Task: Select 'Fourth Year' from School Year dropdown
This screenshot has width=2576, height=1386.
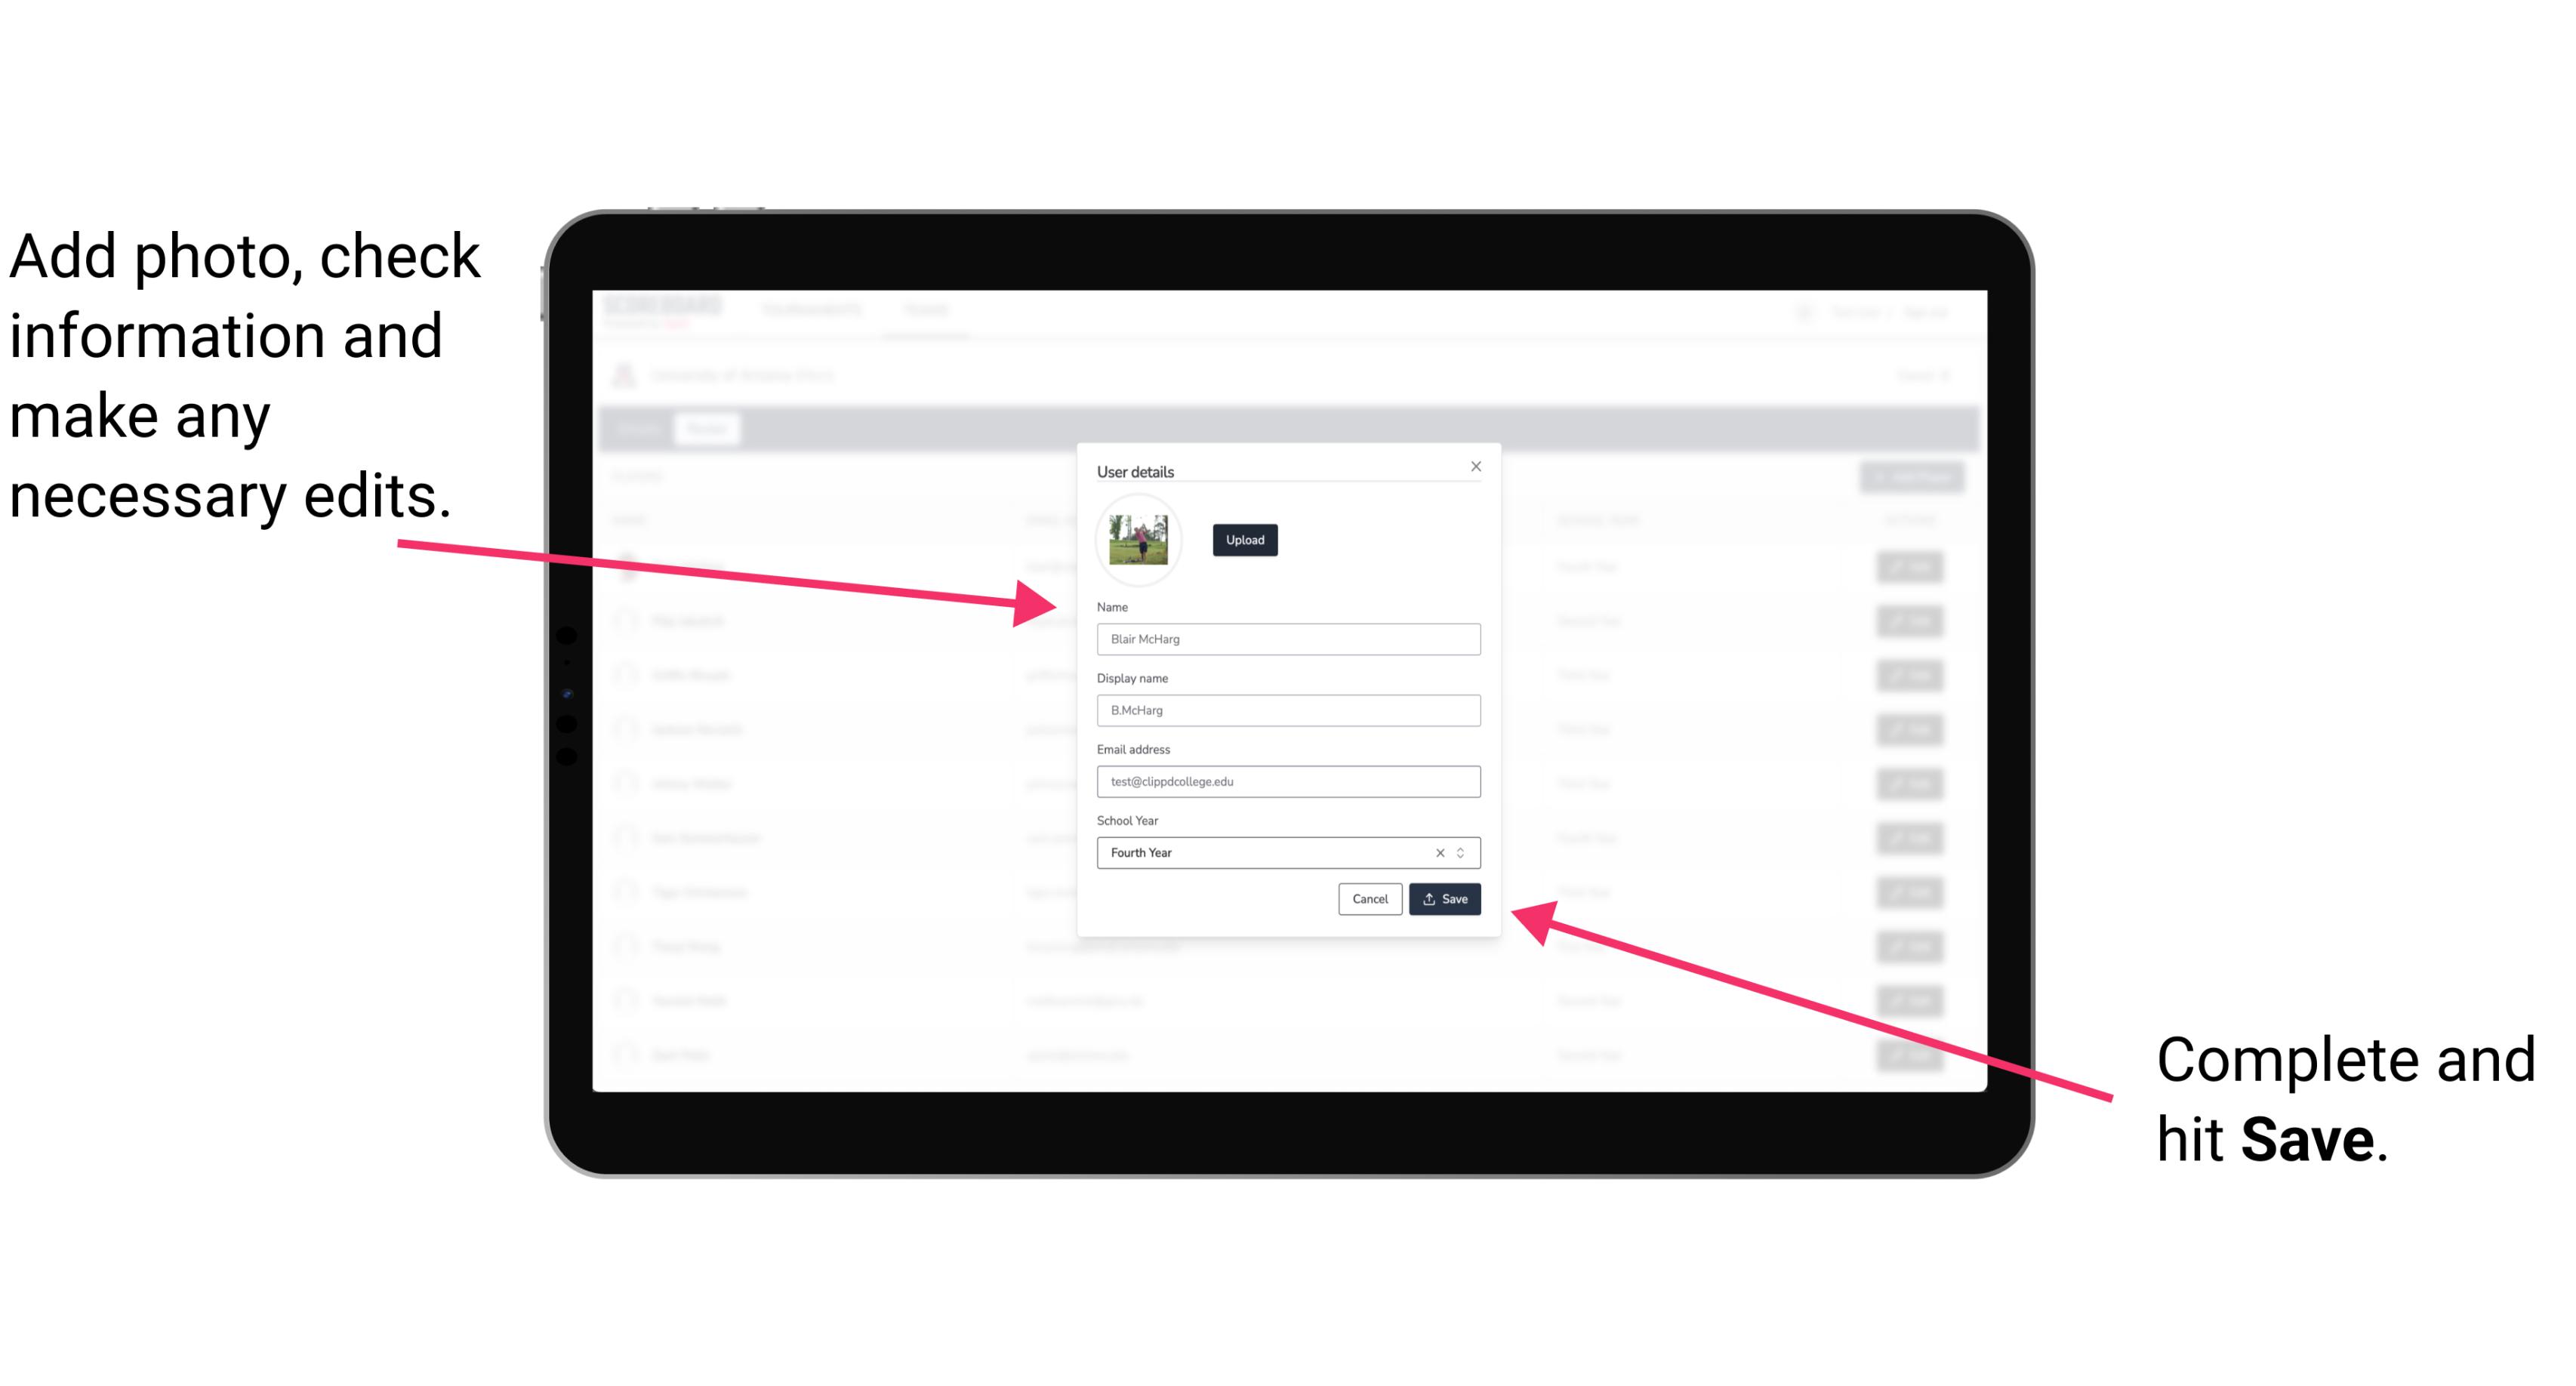Action: click(1287, 852)
